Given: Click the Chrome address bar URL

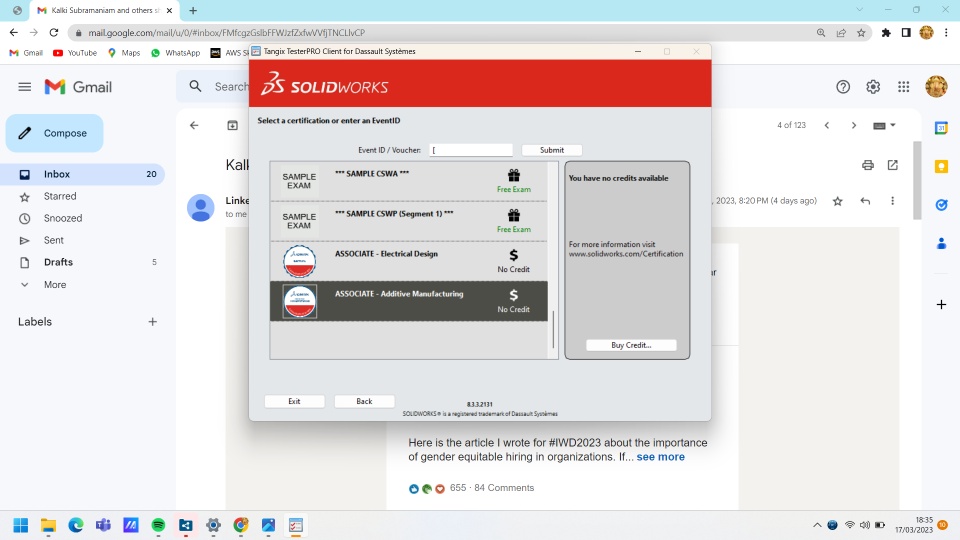Looking at the screenshot, I should pos(227,33).
